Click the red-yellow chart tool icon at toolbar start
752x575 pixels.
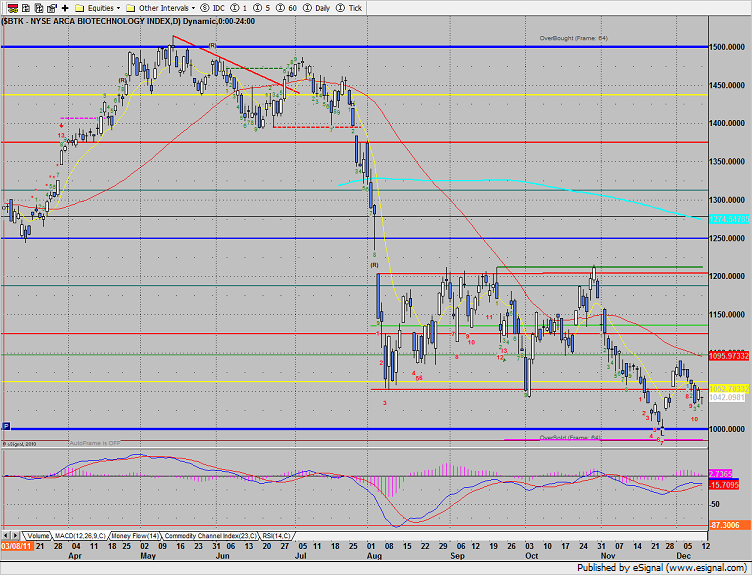tap(13, 8)
